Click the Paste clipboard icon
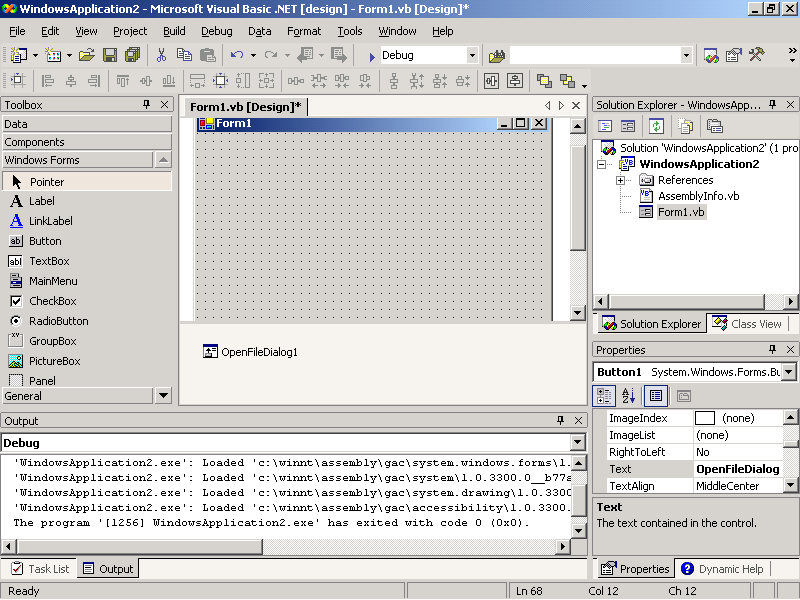The width and height of the screenshot is (800, 600). tap(208, 55)
